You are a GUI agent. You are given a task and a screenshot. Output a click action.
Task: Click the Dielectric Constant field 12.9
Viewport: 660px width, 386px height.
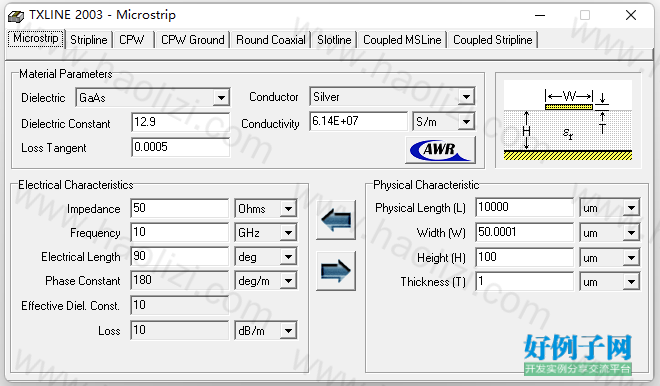click(x=180, y=122)
